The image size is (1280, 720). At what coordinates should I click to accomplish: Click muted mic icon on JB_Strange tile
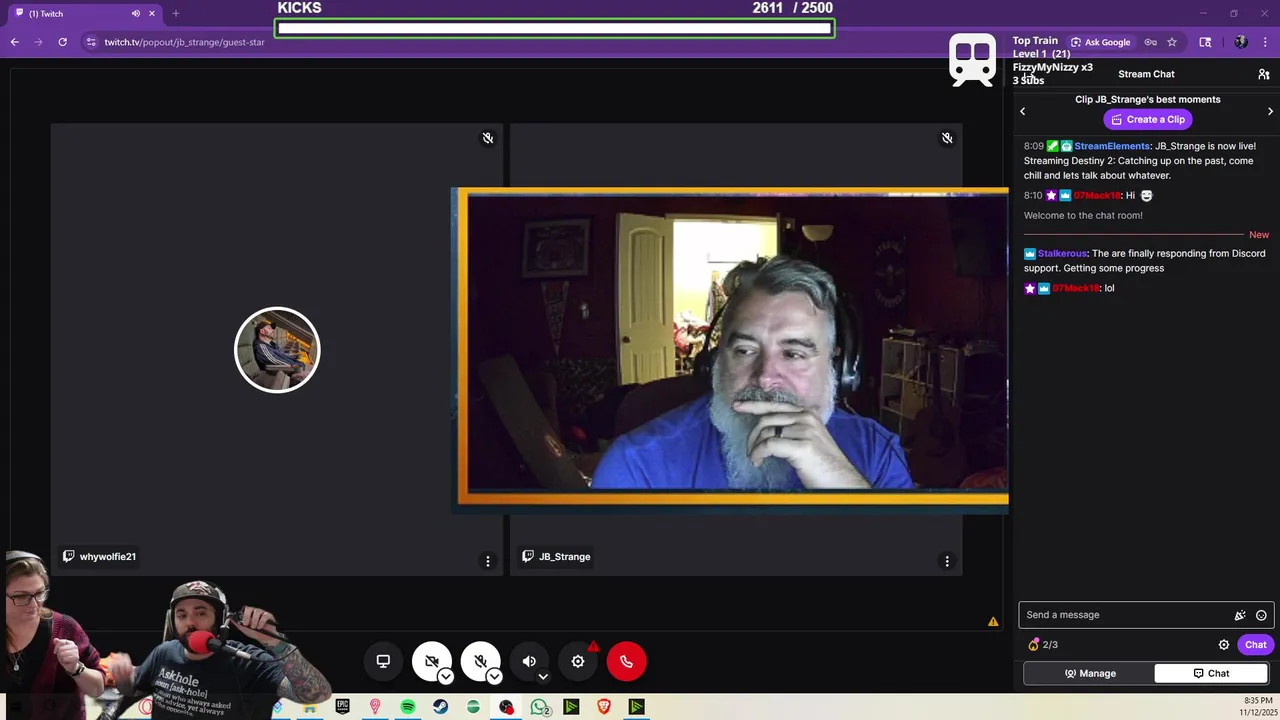(947, 138)
